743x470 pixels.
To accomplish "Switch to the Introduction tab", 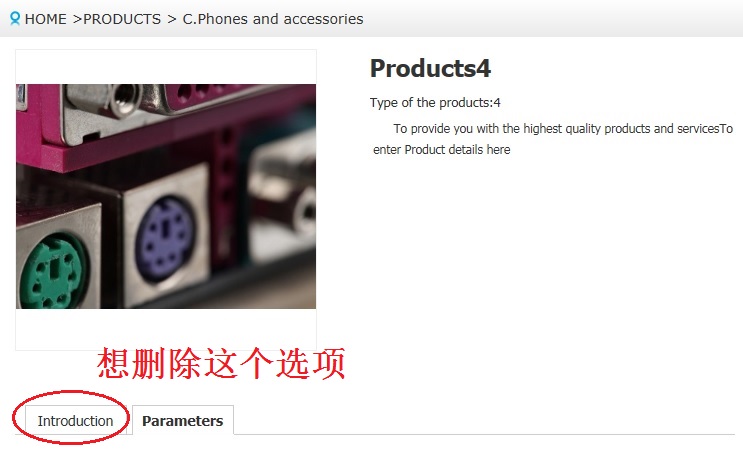I will [x=75, y=421].
